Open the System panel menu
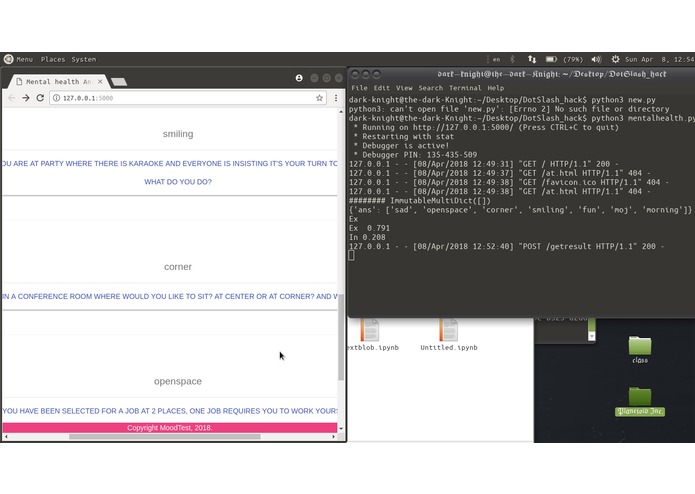 [x=84, y=59]
